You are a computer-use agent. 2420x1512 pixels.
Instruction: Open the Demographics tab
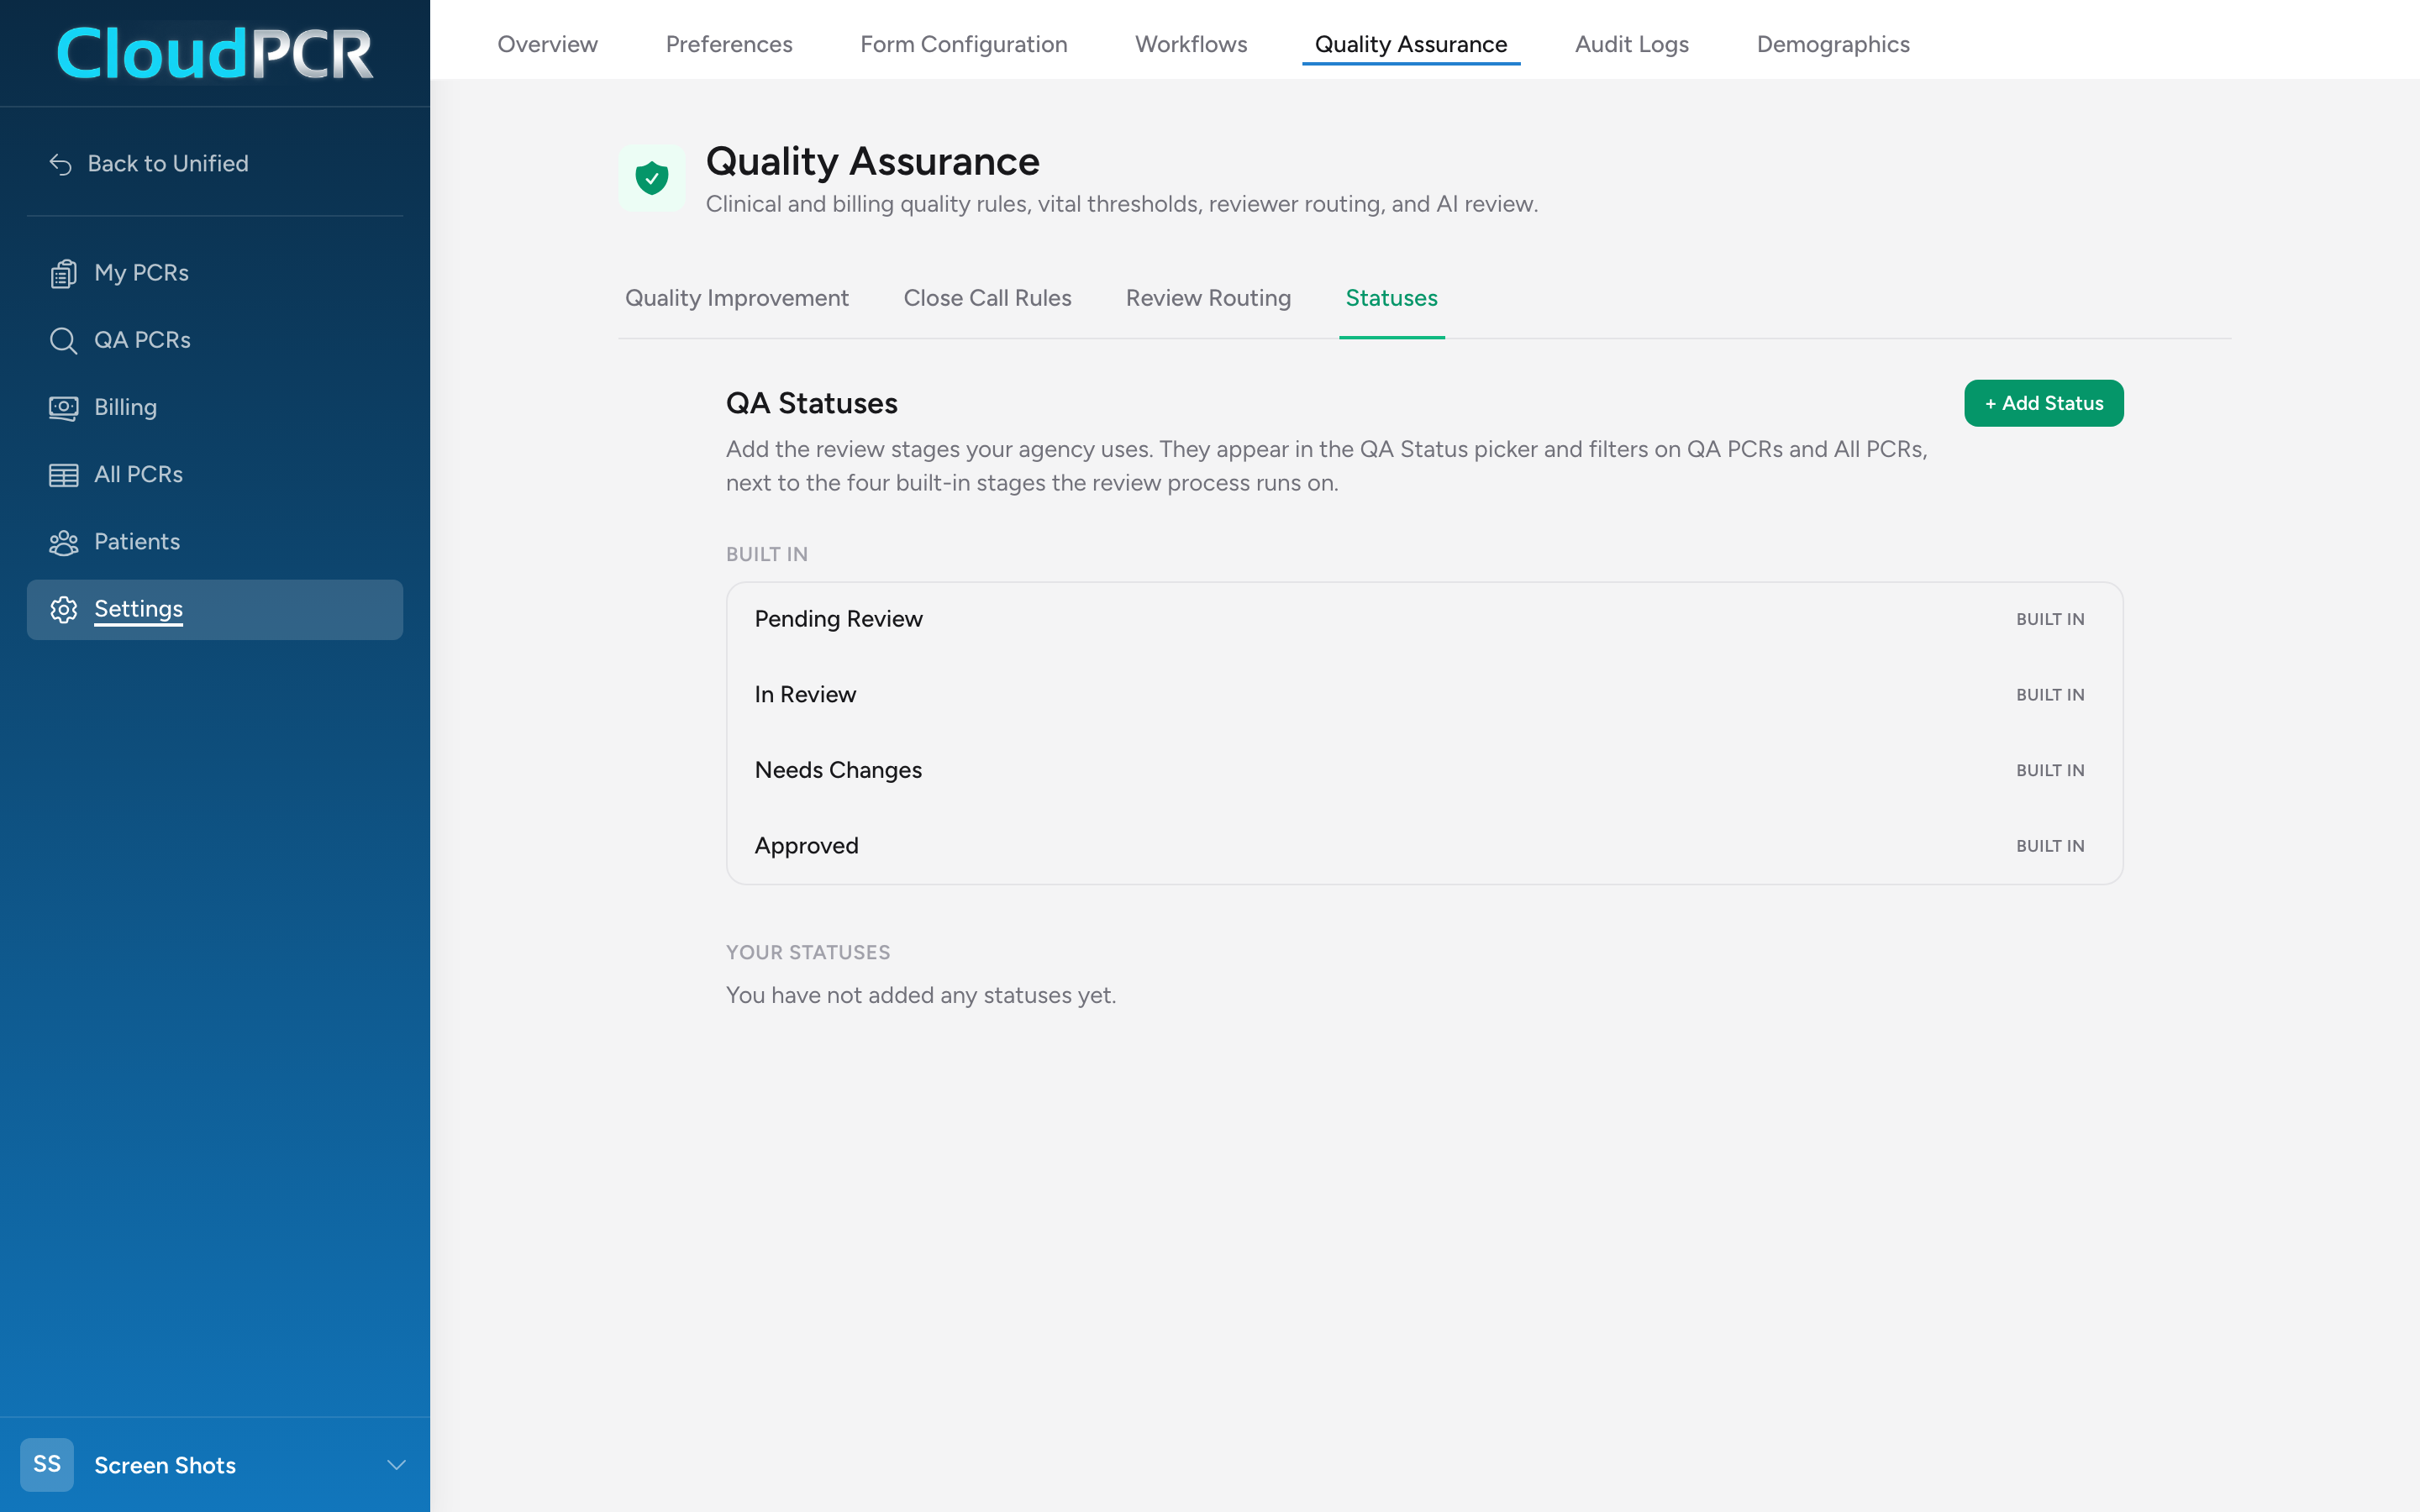(1833, 44)
